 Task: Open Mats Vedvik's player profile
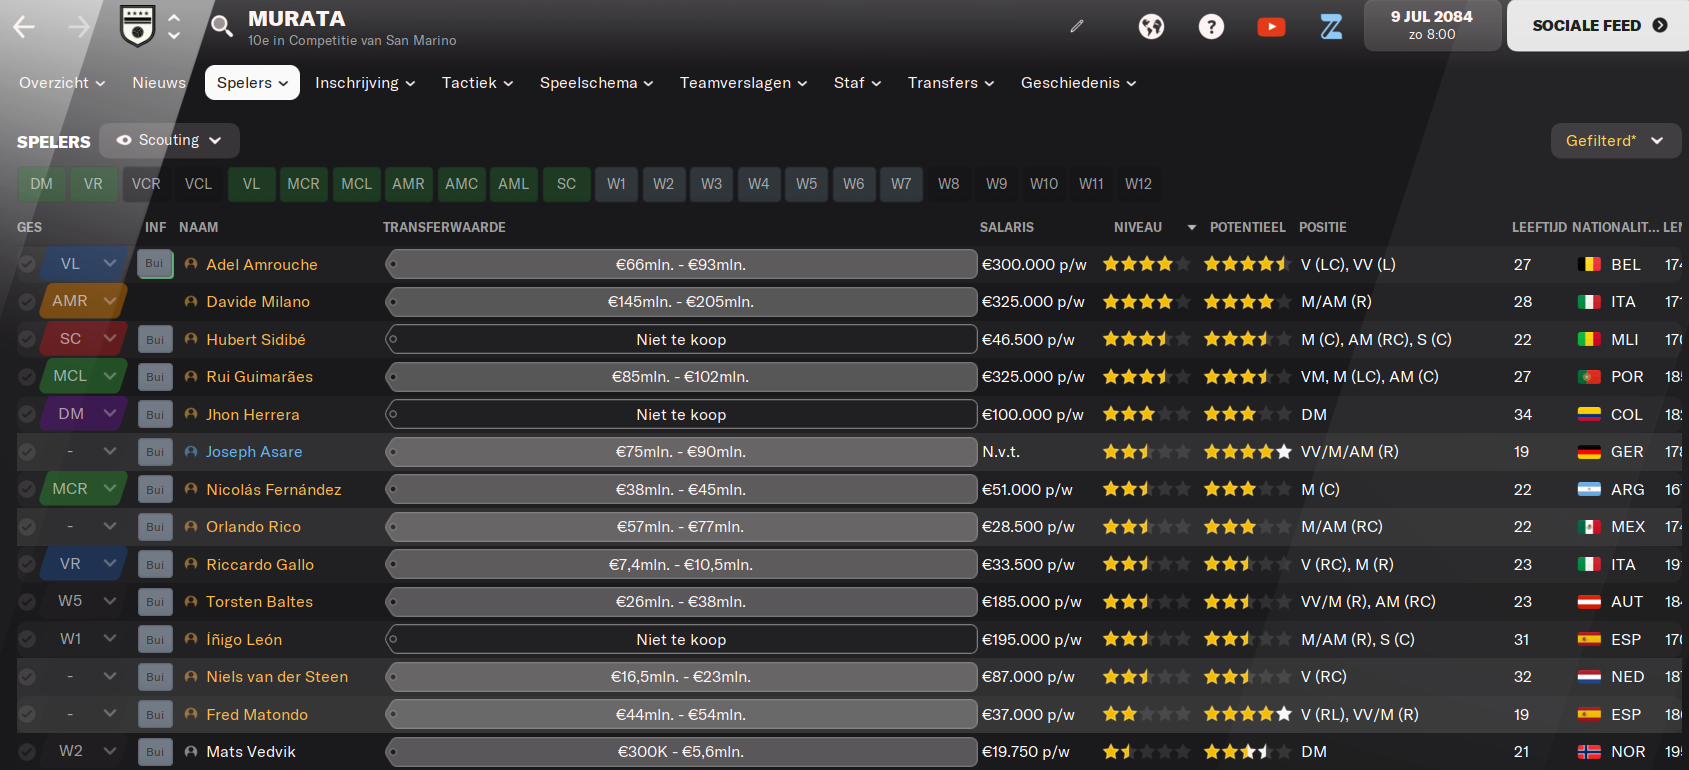coord(251,752)
